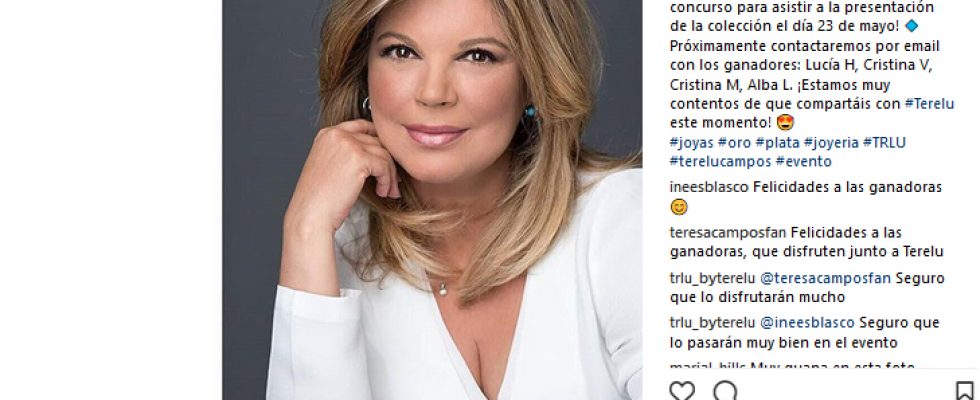The image size is (980, 400).
Task: Click the heart-eyes emoji in caption
Action: (786, 123)
